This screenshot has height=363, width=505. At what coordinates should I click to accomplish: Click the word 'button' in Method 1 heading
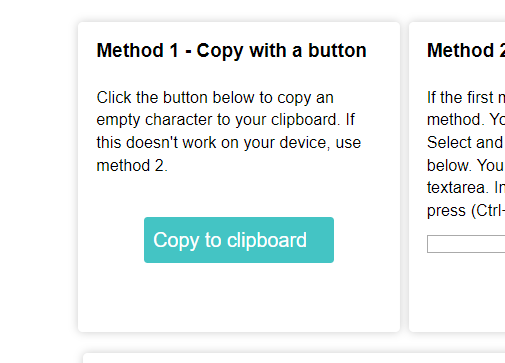click(337, 50)
